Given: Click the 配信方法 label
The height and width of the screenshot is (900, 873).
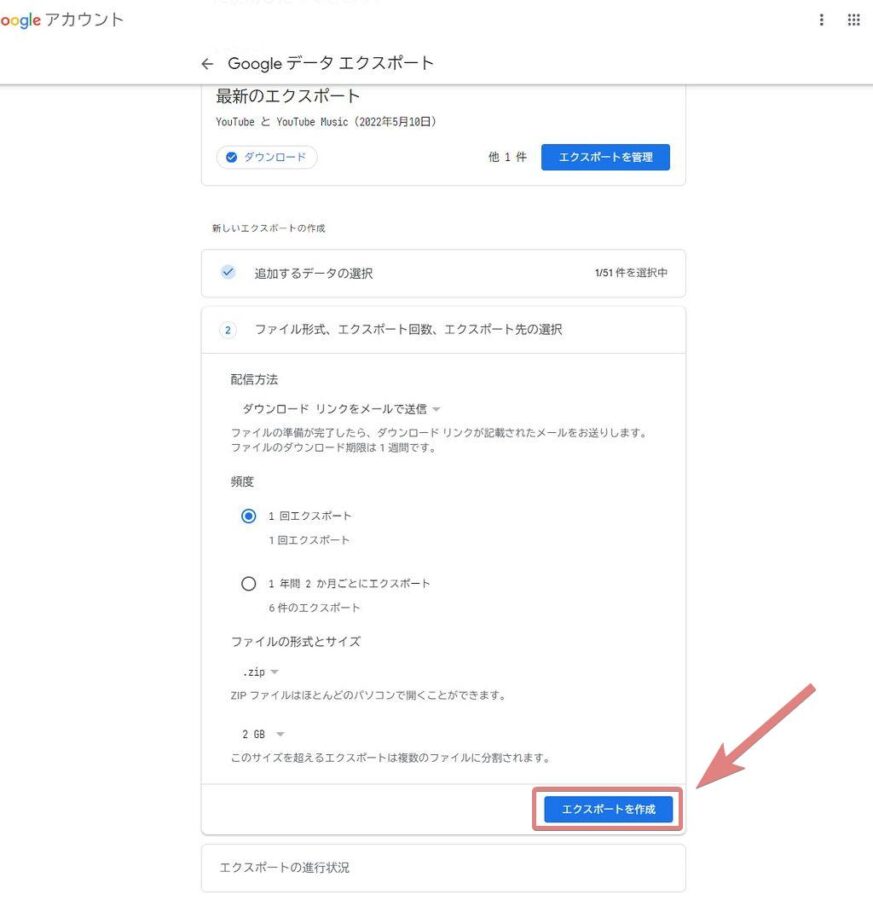Looking at the screenshot, I should 254,379.
